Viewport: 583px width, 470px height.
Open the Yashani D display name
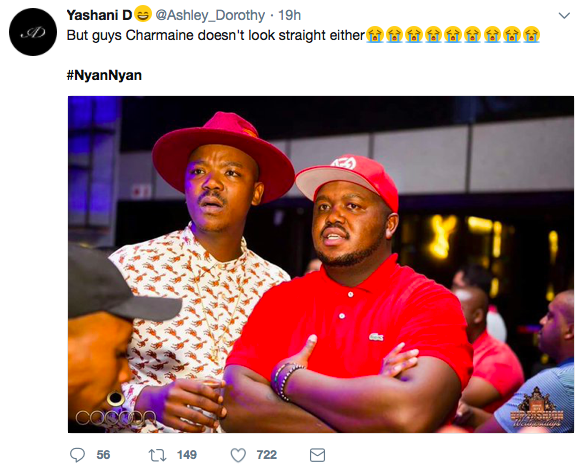[99, 15]
